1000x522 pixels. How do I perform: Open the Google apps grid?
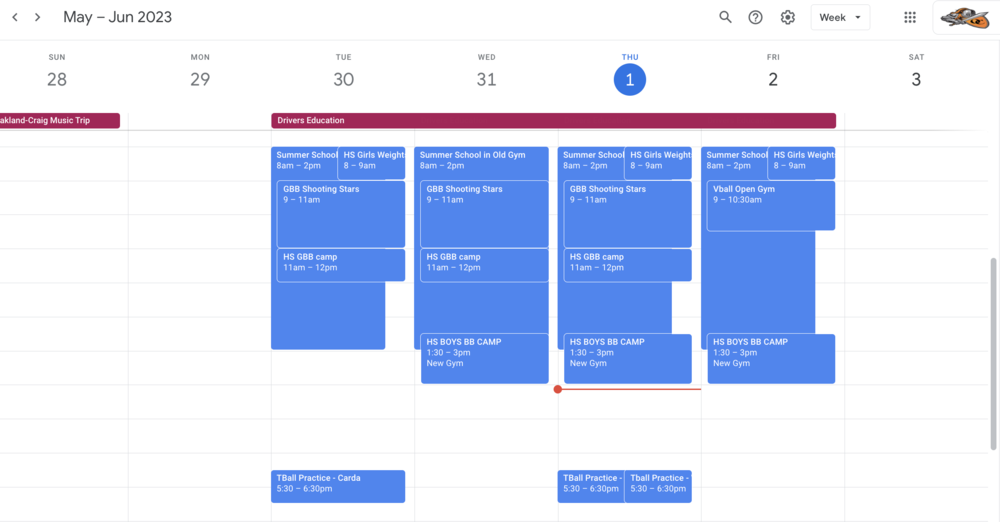tap(910, 17)
